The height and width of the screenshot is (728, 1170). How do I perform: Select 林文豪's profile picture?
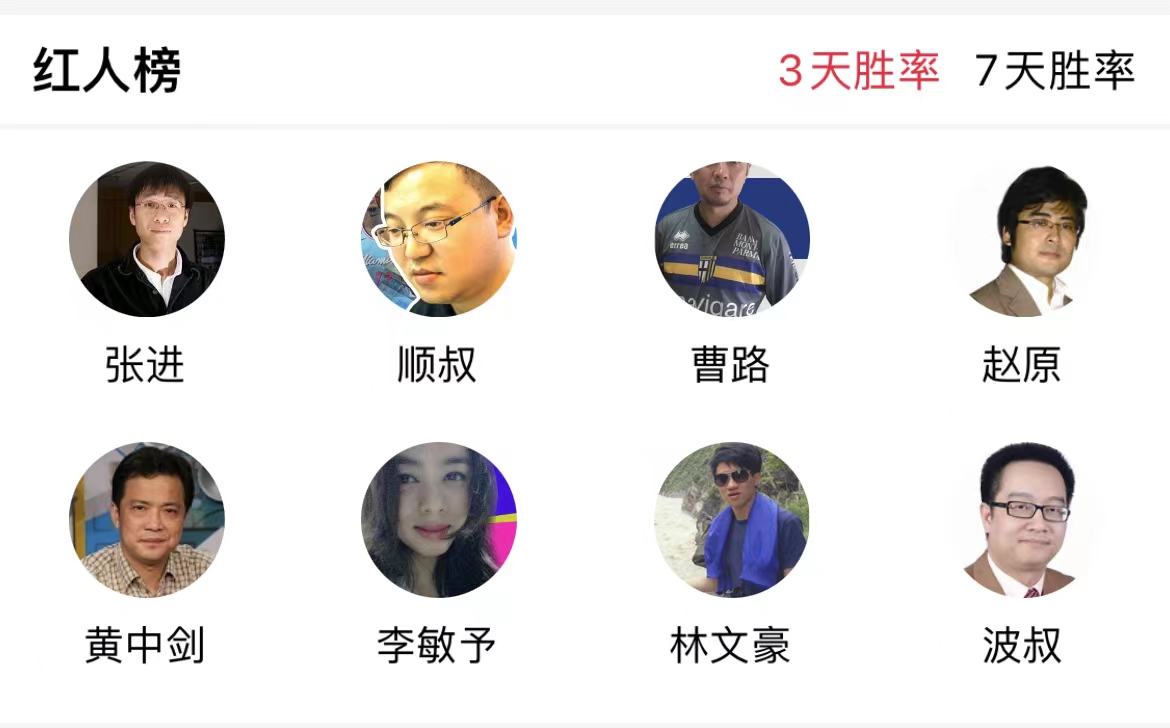coord(731,520)
